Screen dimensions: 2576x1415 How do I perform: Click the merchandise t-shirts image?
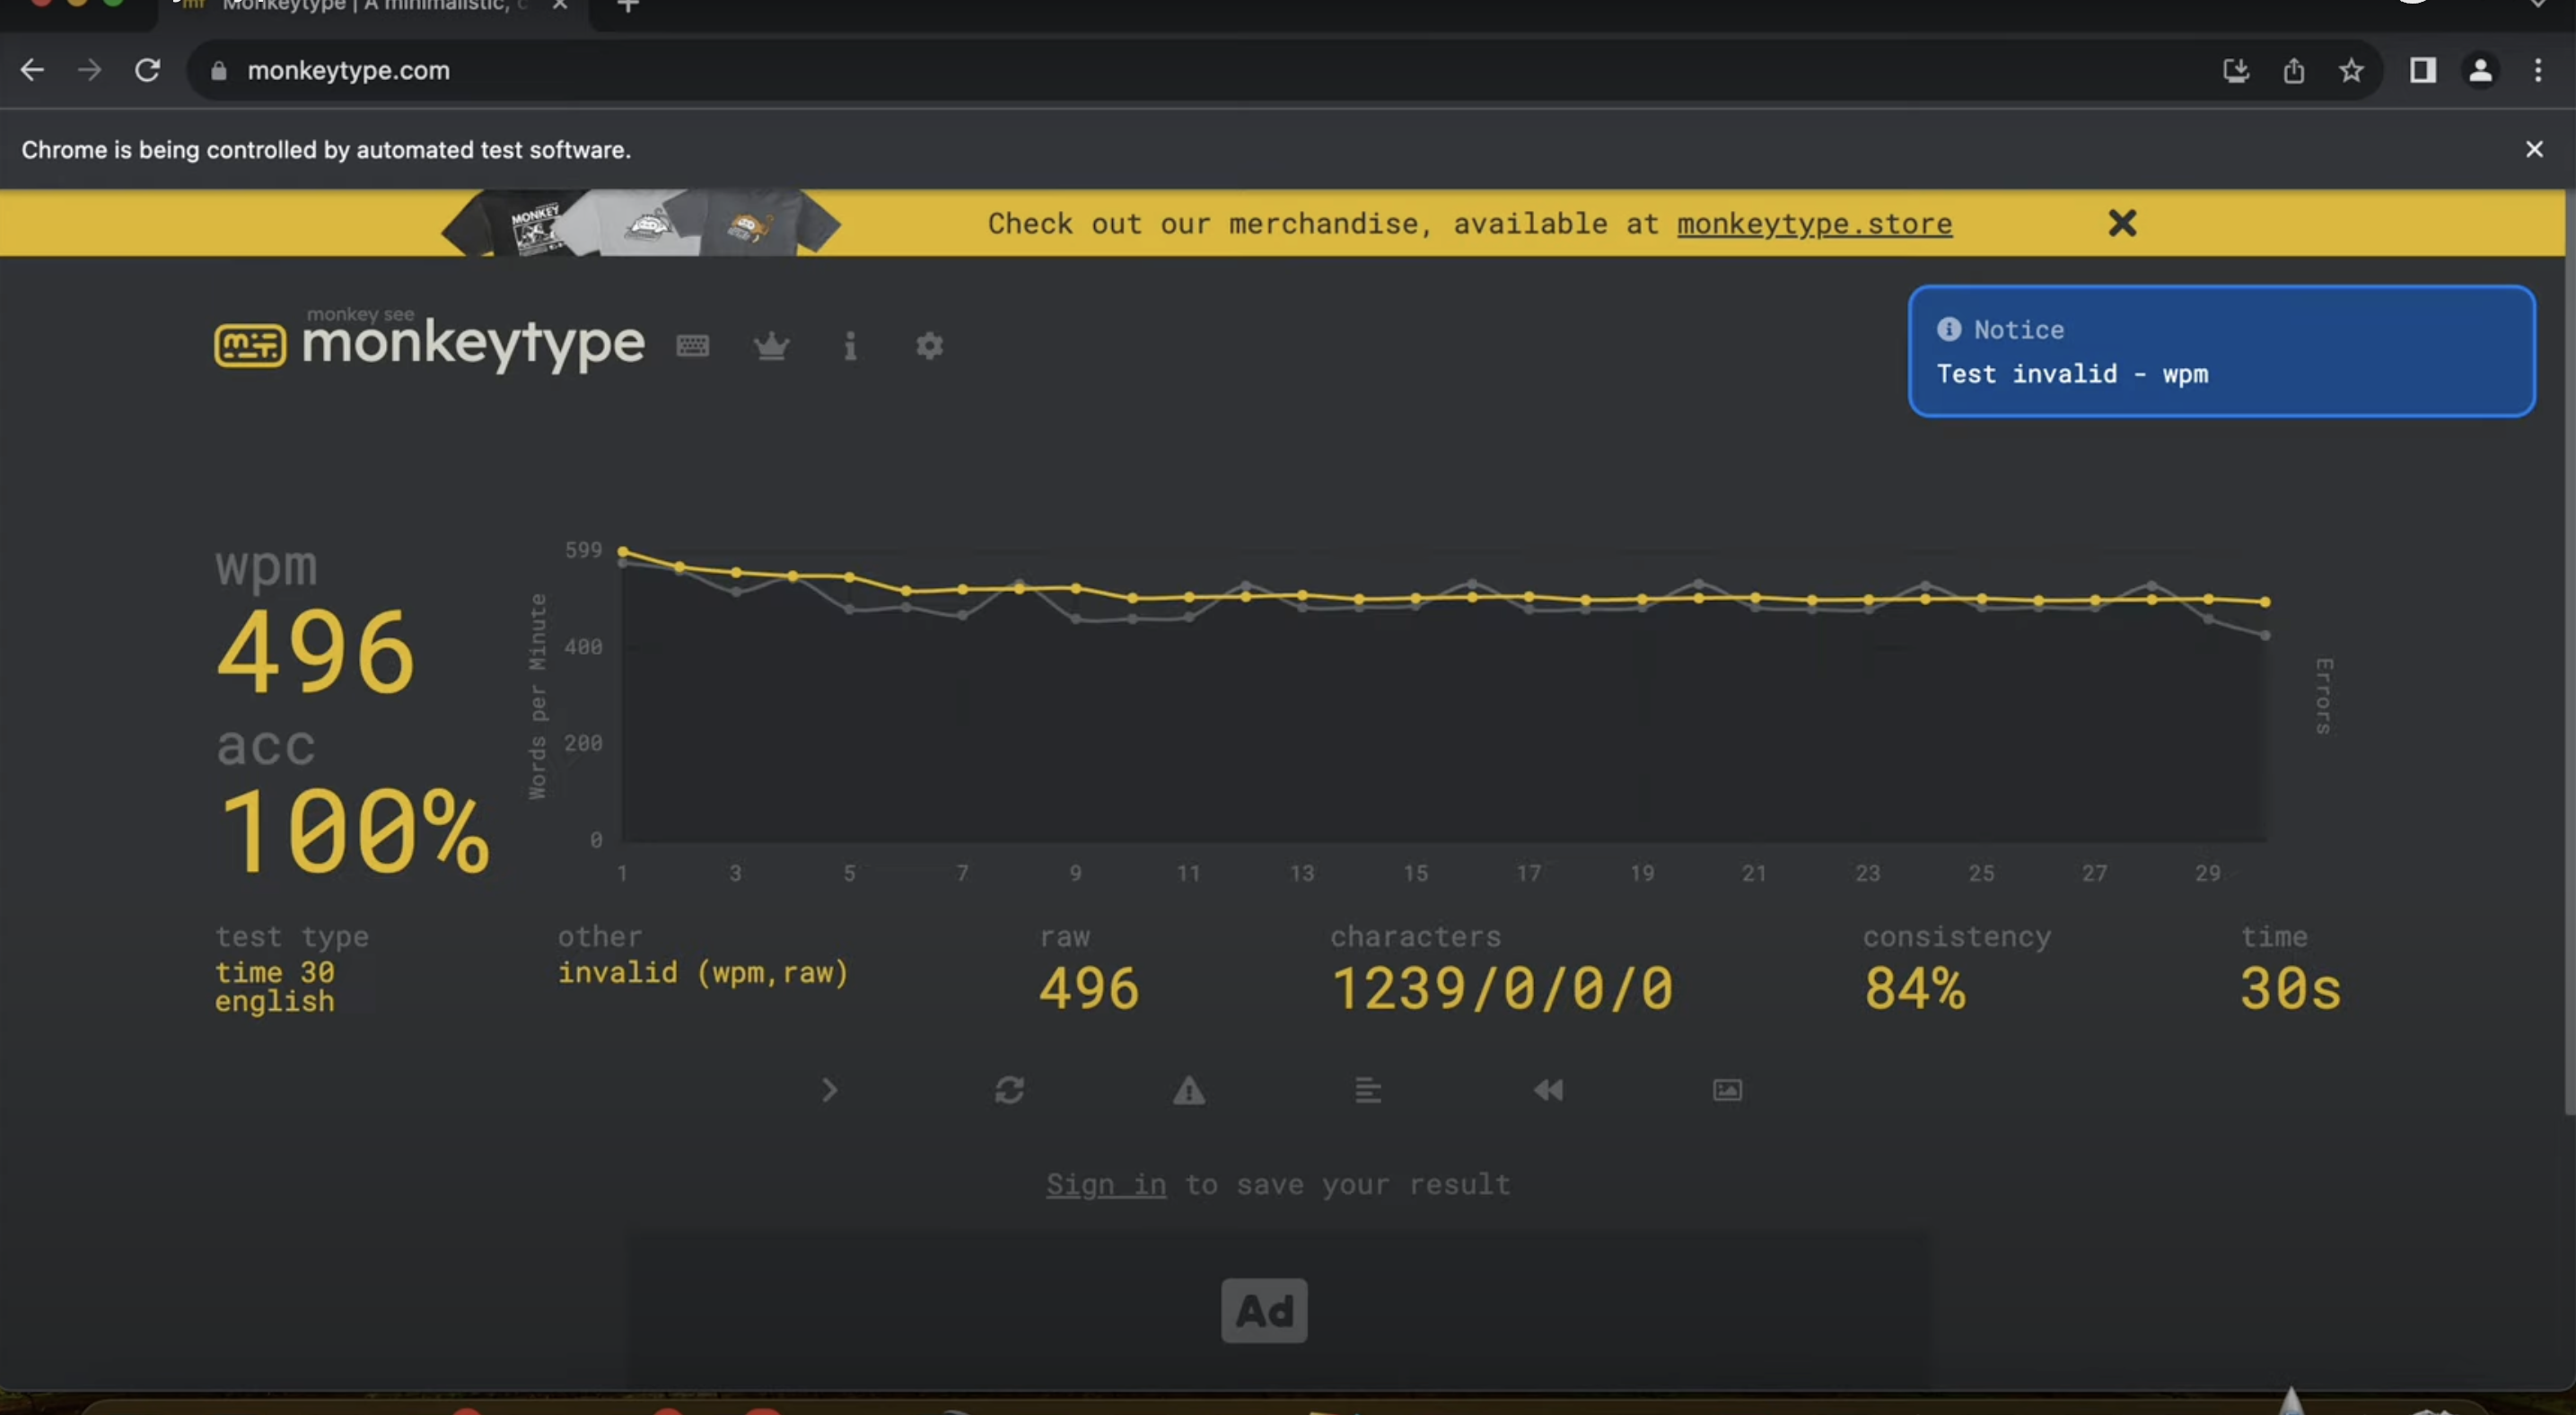[640, 222]
